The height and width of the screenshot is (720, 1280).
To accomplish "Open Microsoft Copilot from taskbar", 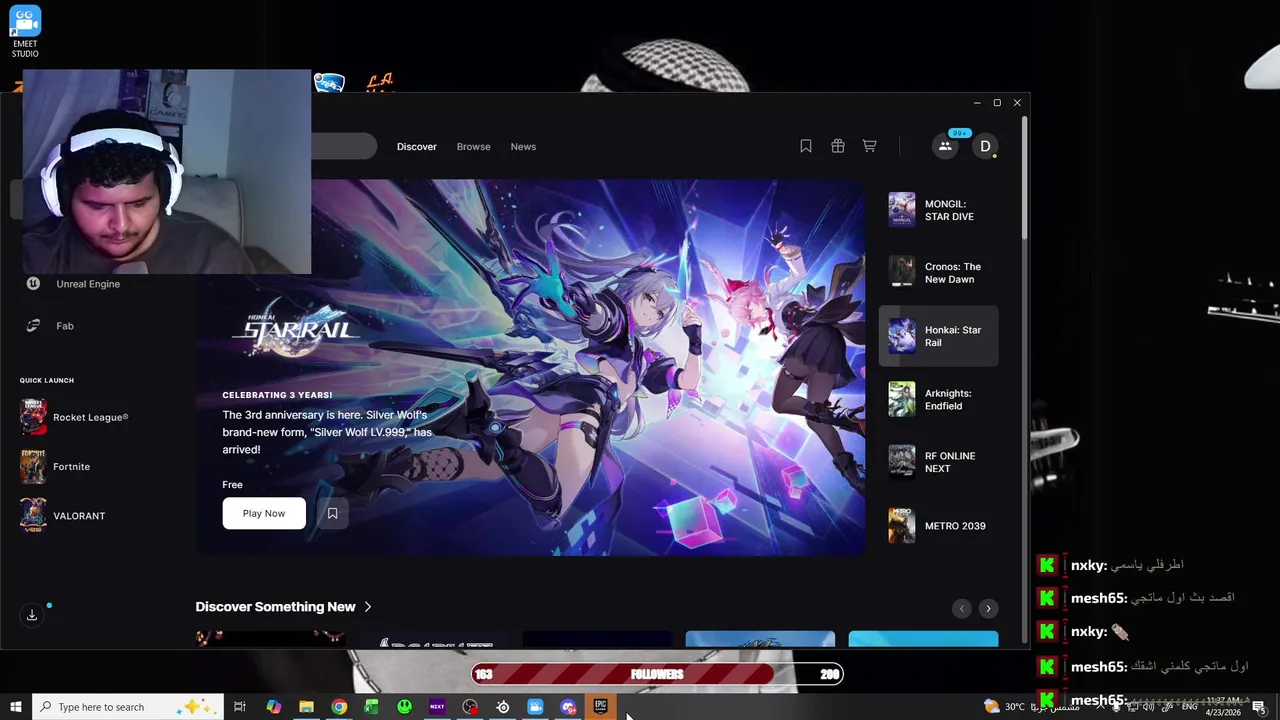I will pyautogui.click(x=273, y=707).
